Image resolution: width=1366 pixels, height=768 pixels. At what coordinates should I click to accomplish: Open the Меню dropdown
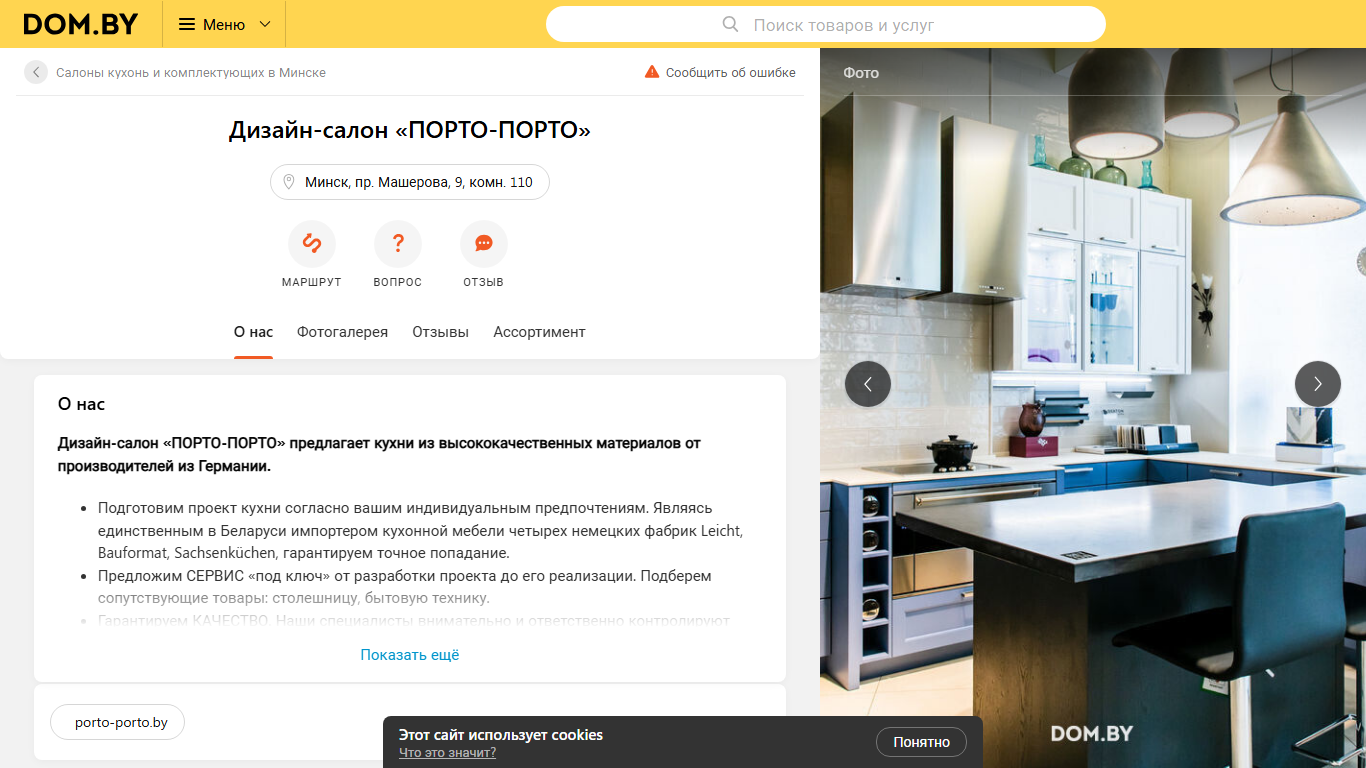(x=224, y=24)
